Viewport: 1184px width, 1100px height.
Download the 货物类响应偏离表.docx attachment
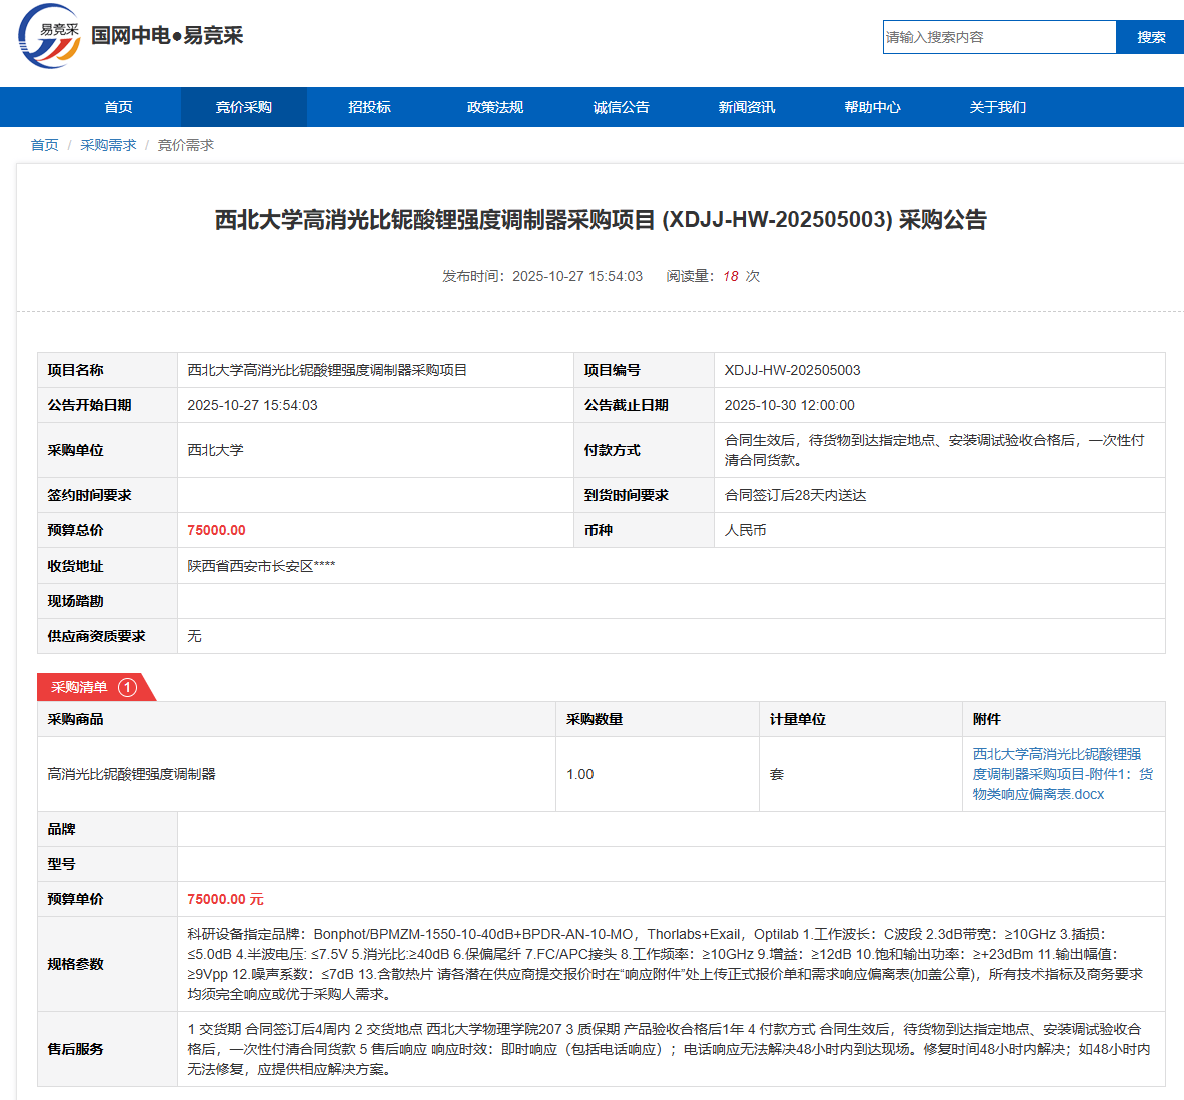point(1062,774)
